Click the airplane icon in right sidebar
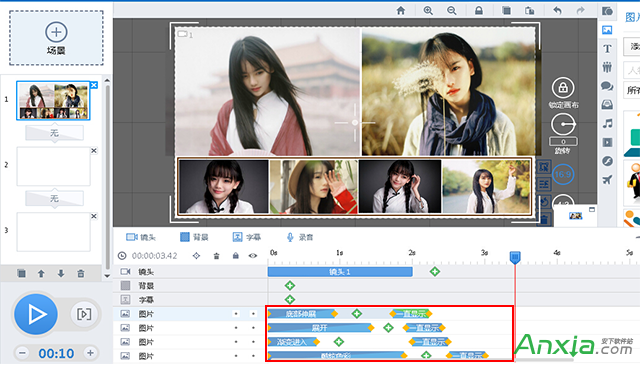Viewport: 640px width, 365px height. click(x=607, y=180)
